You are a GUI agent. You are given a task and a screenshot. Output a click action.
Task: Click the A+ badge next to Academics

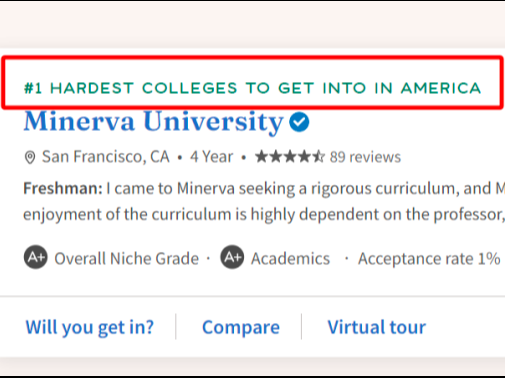(232, 257)
